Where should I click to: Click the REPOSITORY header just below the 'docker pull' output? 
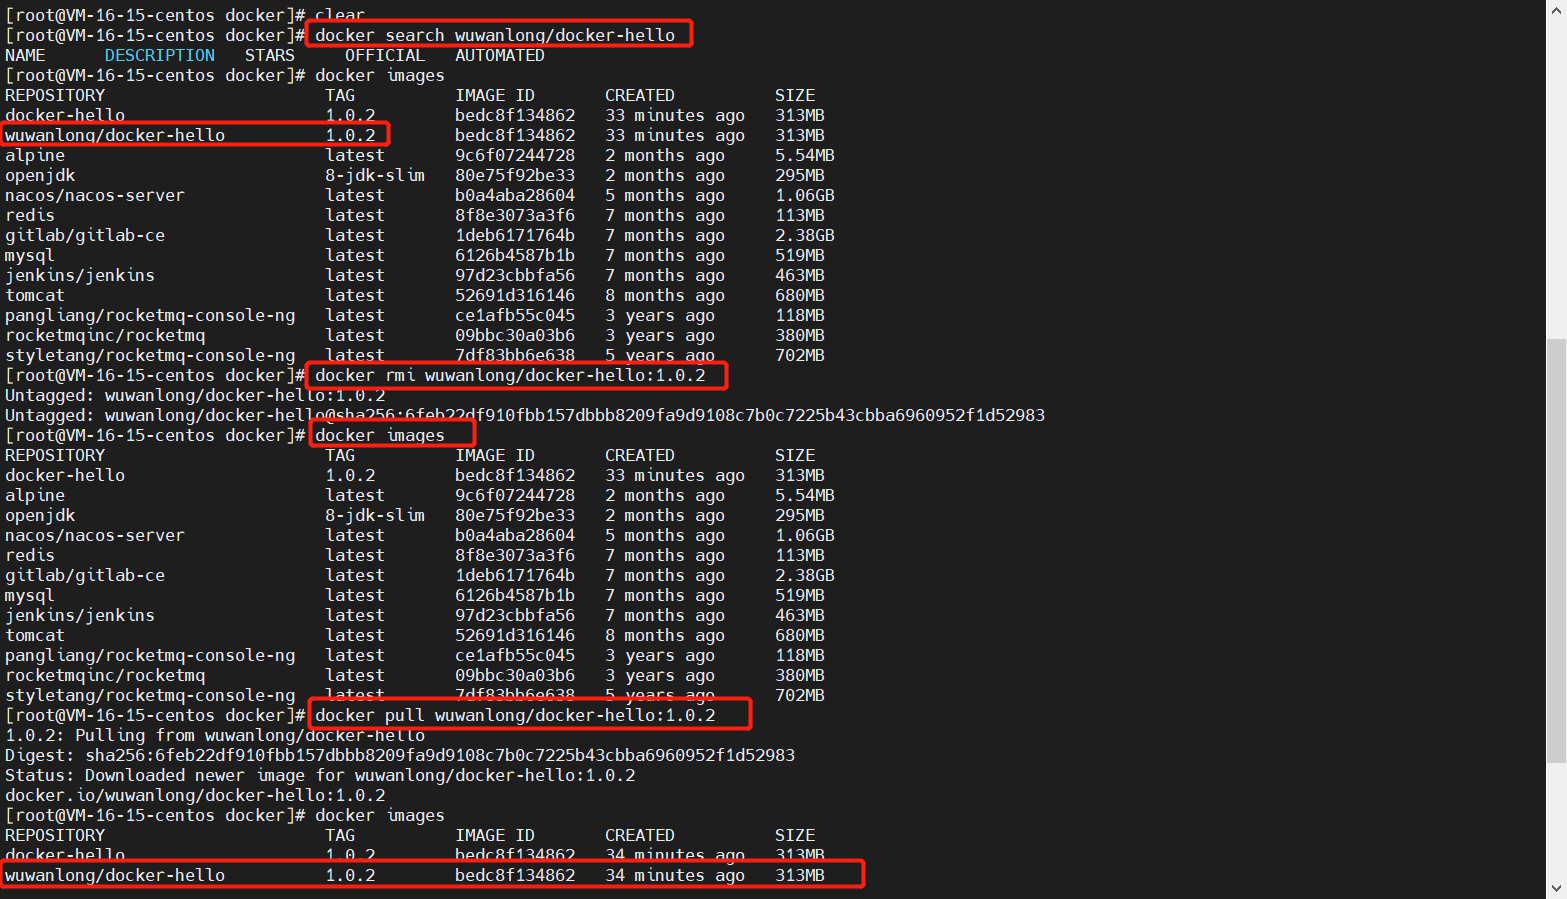click(55, 835)
